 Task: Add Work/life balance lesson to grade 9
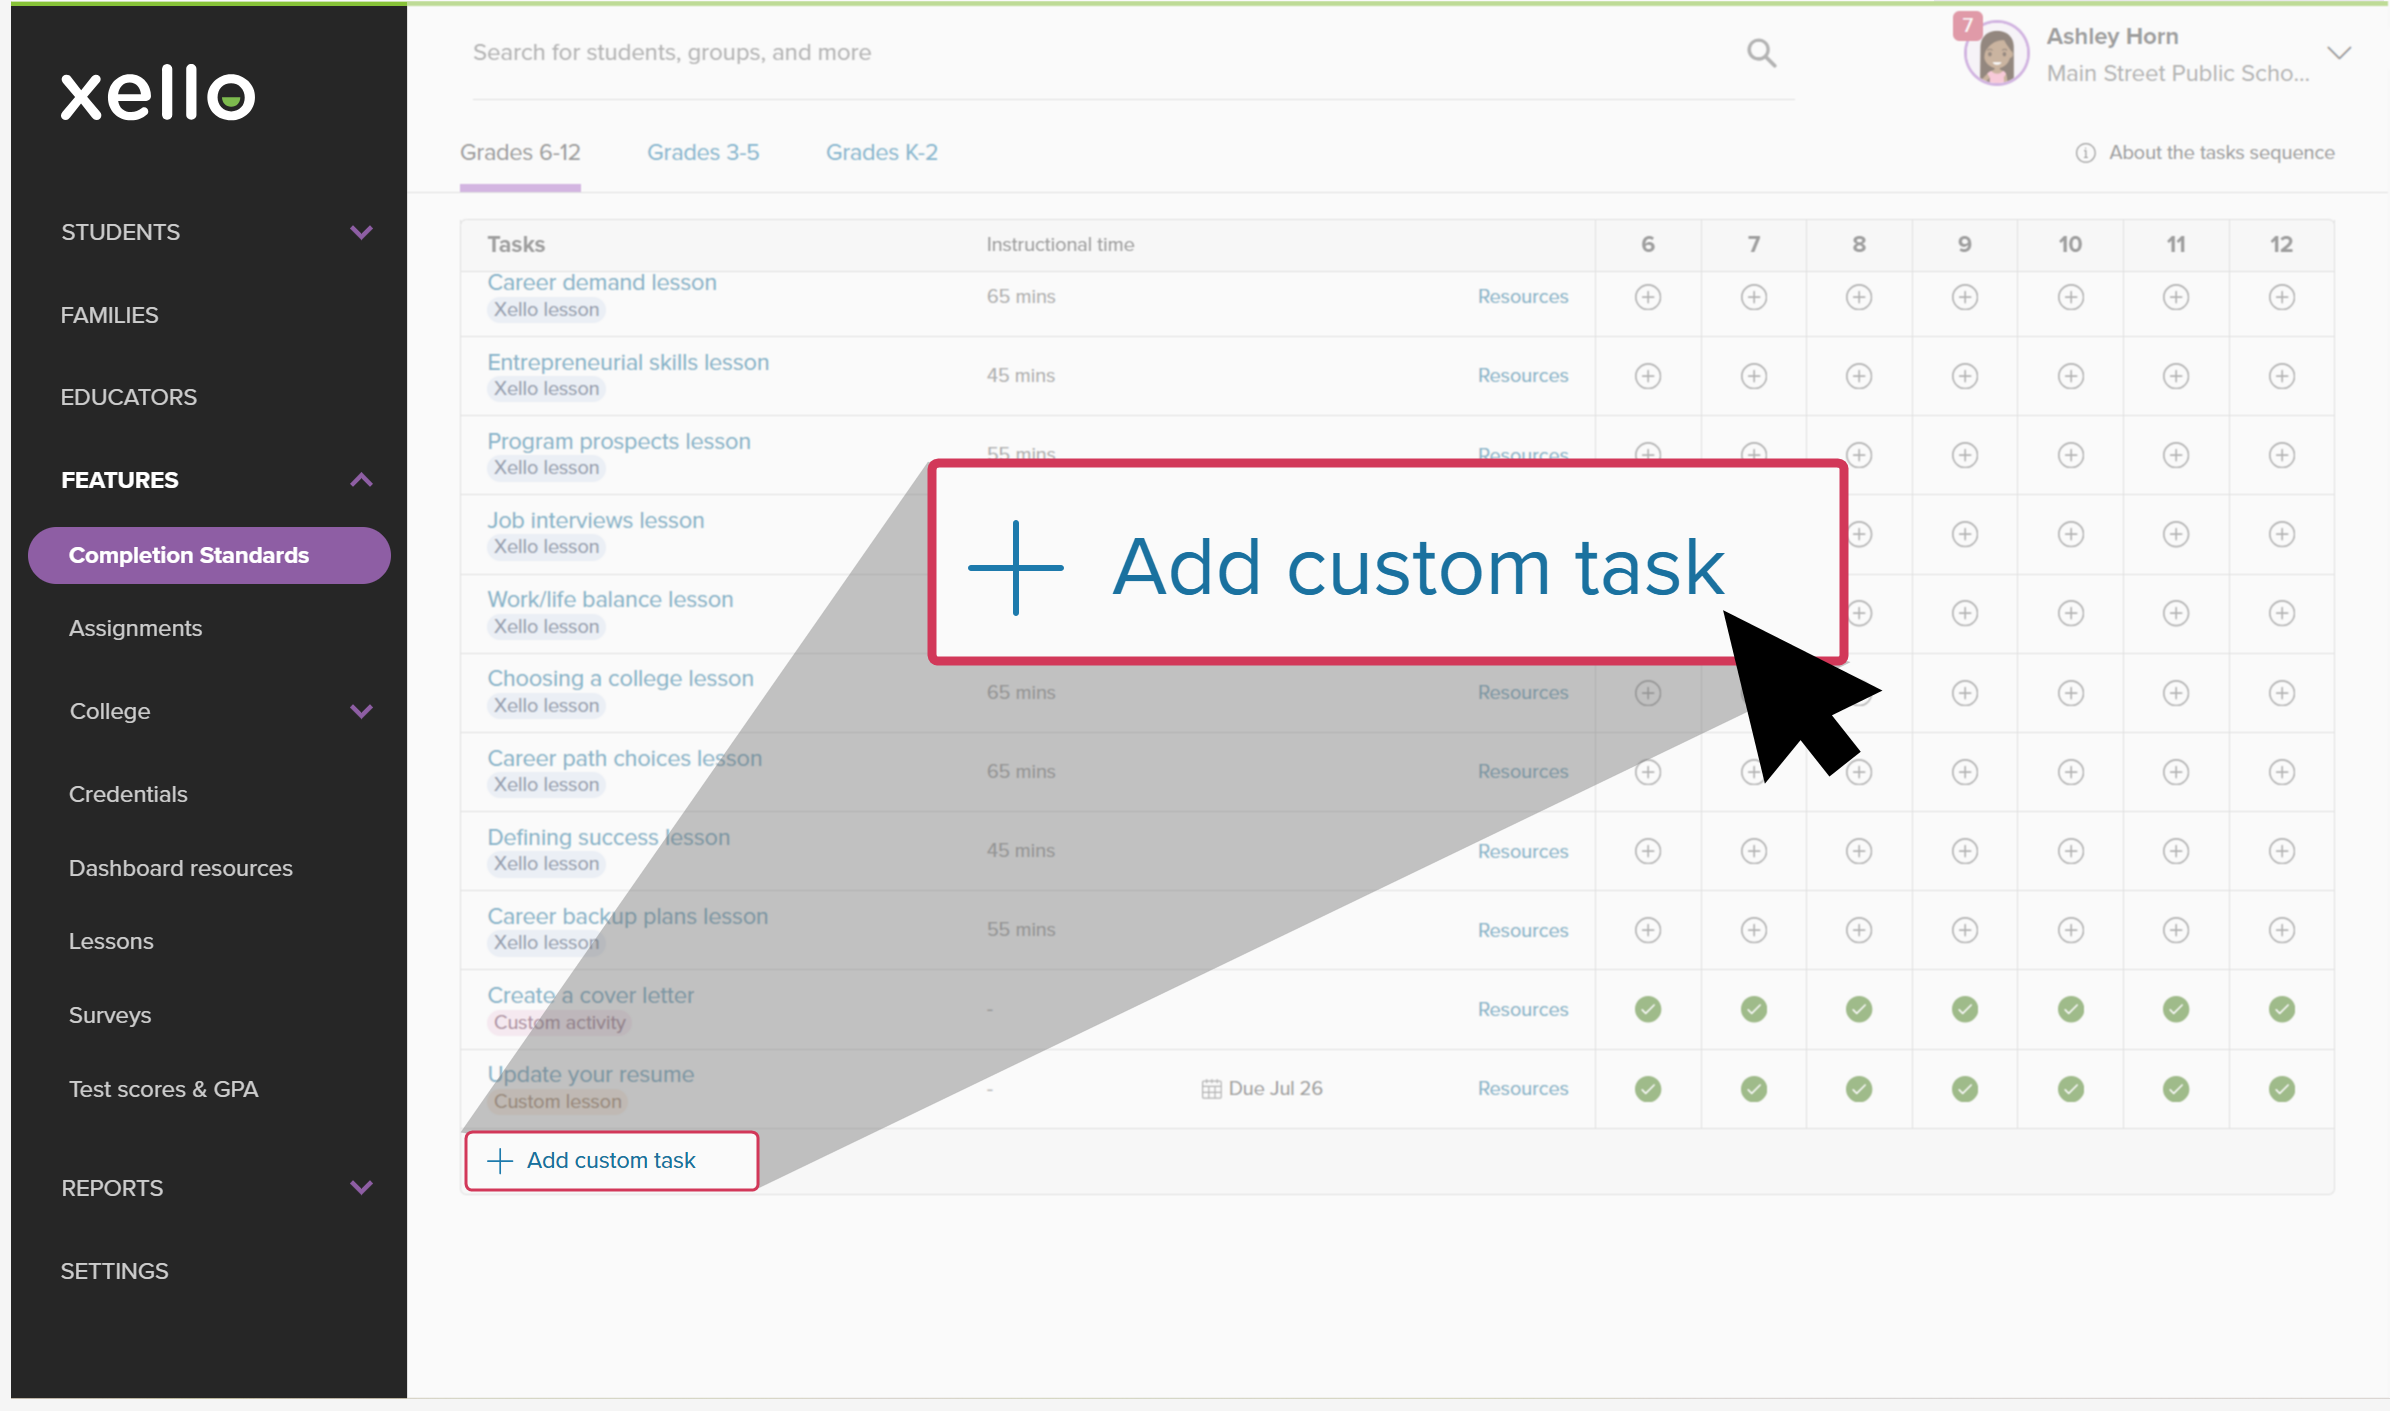[1965, 613]
